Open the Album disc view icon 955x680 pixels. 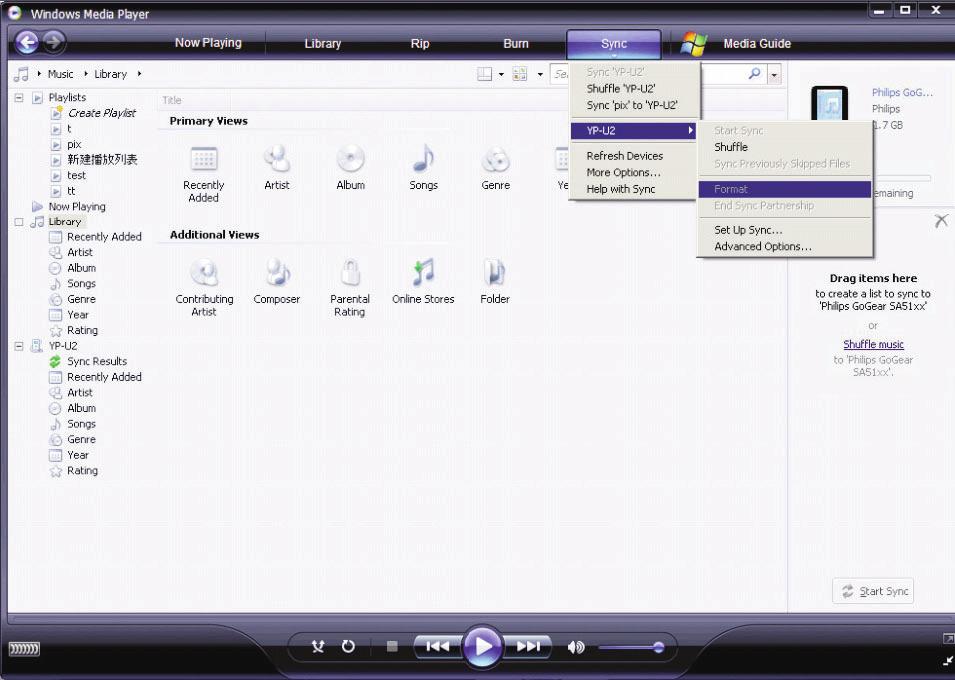coord(350,159)
